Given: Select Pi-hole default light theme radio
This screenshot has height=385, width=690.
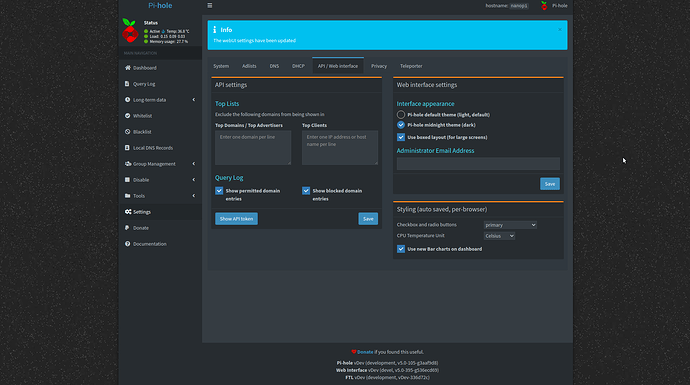Looking at the screenshot, I should 401,114.
